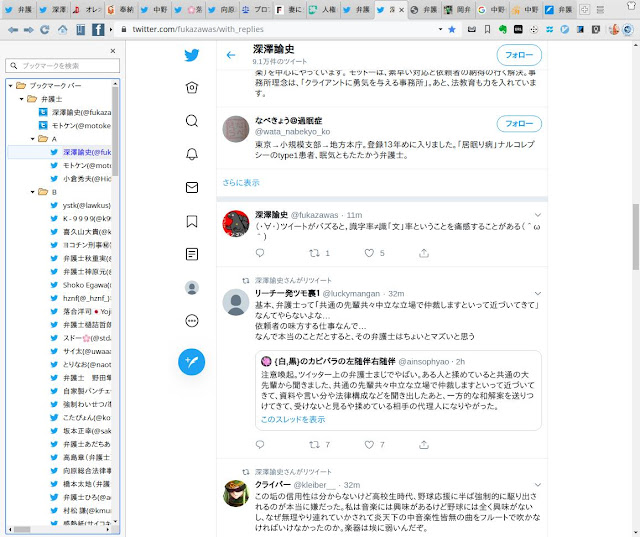Switch to the プロ browser tab
This screenshot has height=537, width=640.
[x=255, y=10]
